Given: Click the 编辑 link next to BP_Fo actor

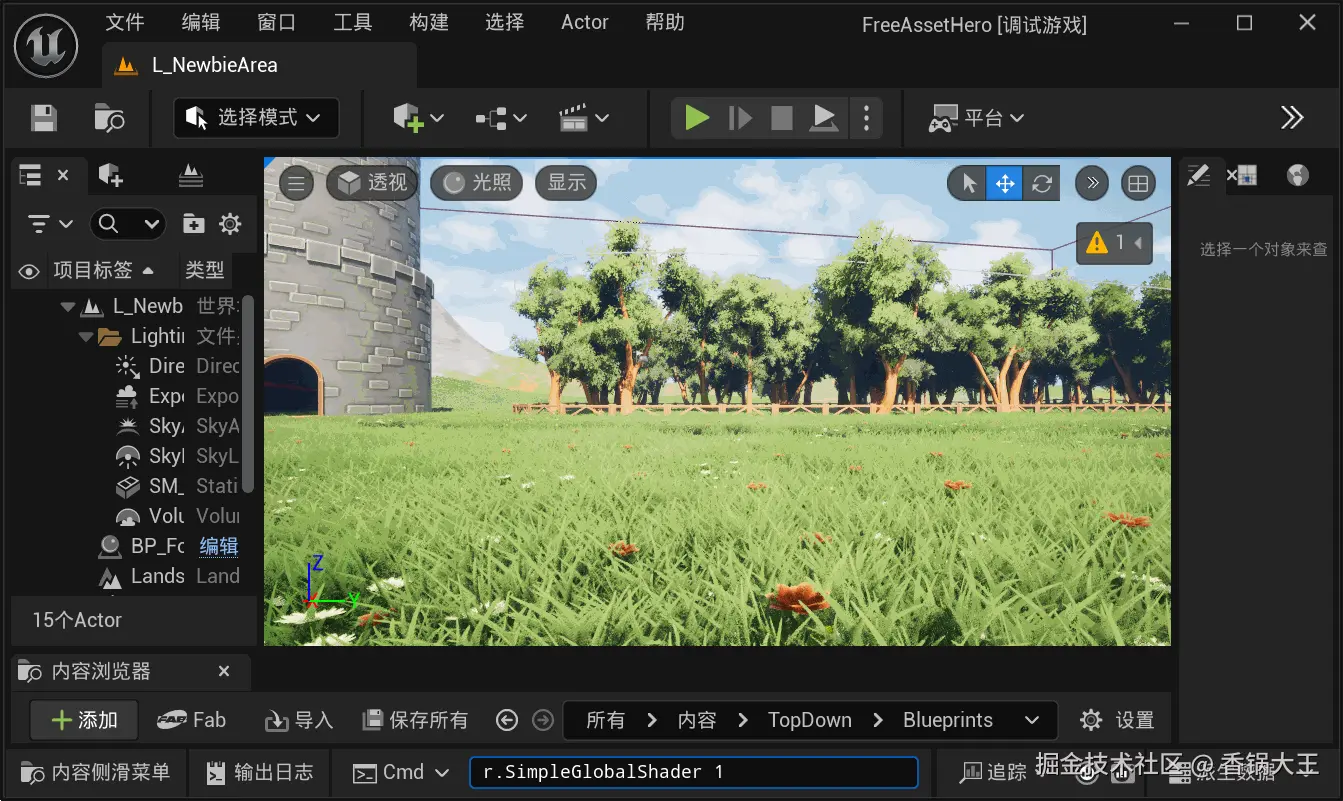Looking at the screenshot, I should [218, 546].
